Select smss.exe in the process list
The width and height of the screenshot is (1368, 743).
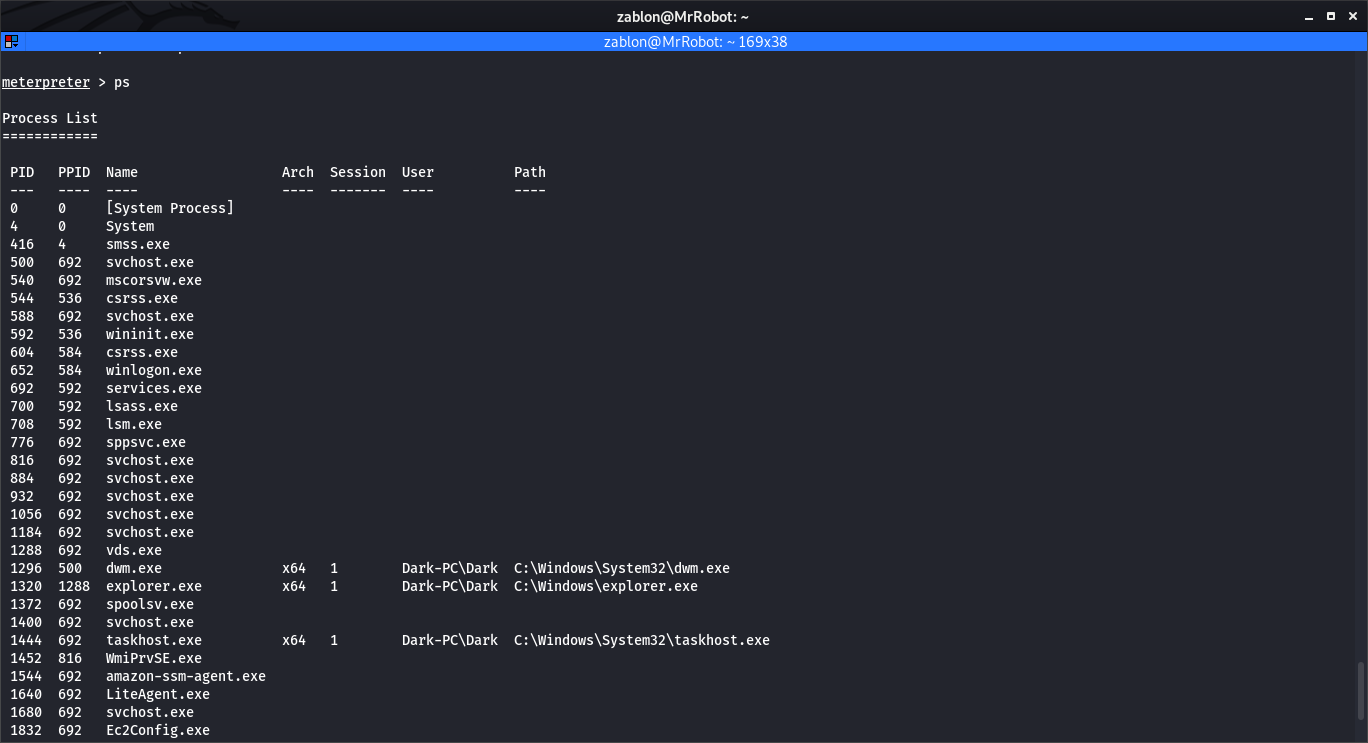pos(138,244)
